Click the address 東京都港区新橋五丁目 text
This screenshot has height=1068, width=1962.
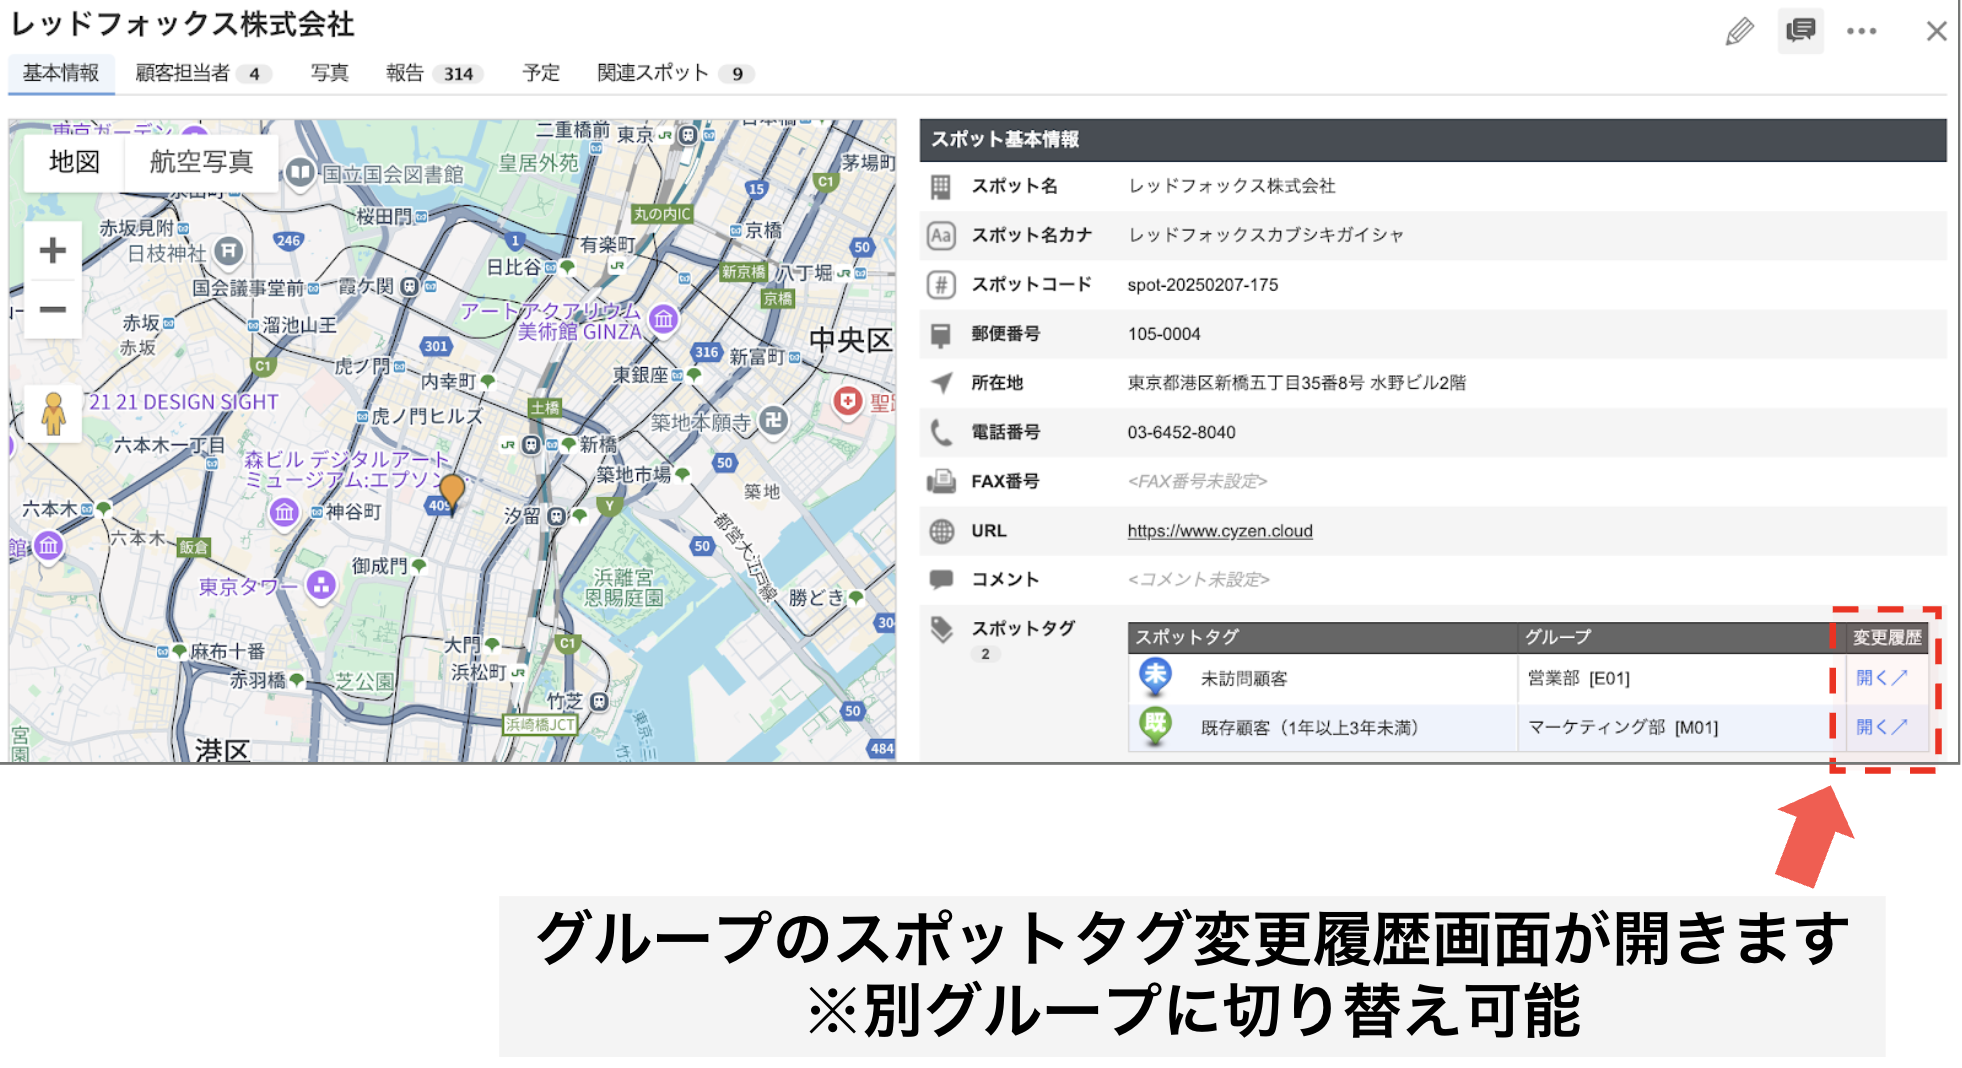pos(1296,383)
